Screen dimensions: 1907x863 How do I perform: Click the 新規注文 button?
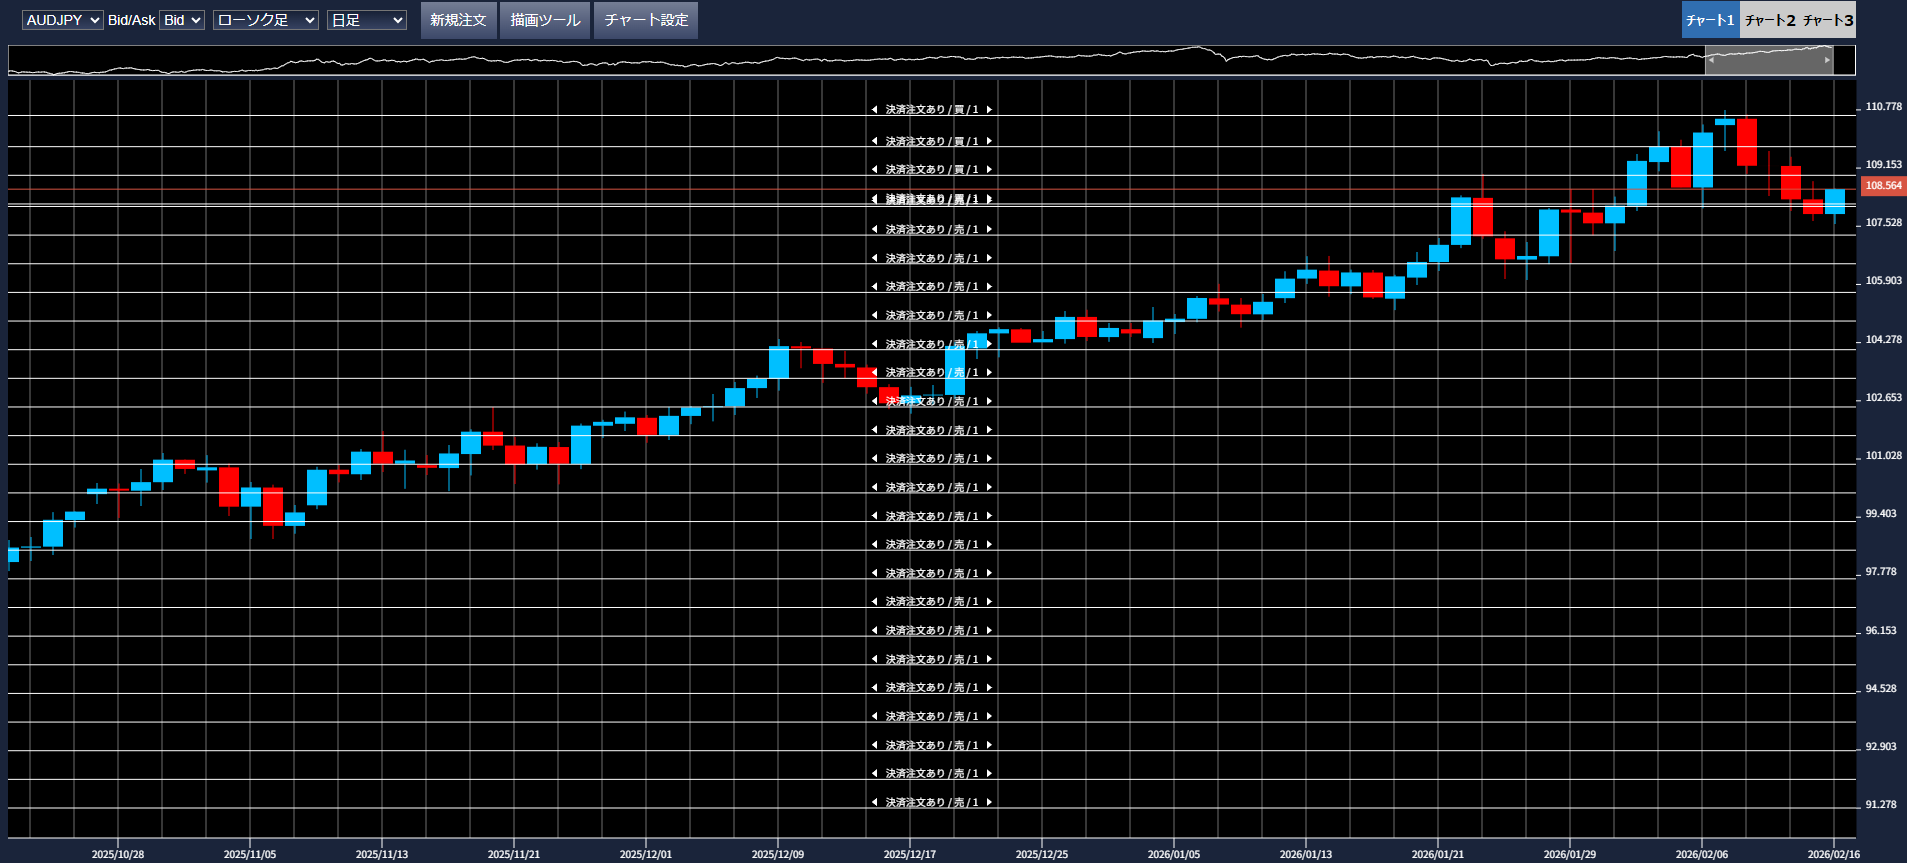(x=458, y=20)
